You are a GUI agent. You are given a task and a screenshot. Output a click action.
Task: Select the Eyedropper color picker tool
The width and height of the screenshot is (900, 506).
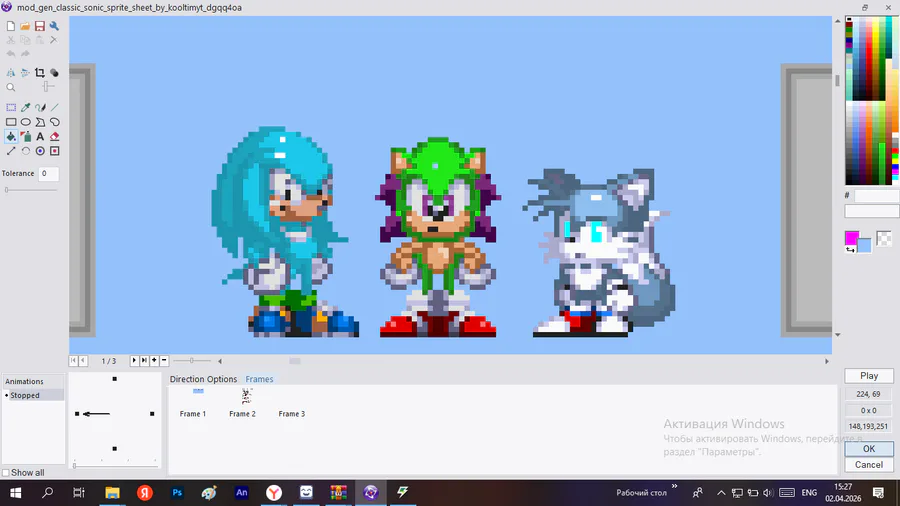pyautogui.click(x=25, y=107)
